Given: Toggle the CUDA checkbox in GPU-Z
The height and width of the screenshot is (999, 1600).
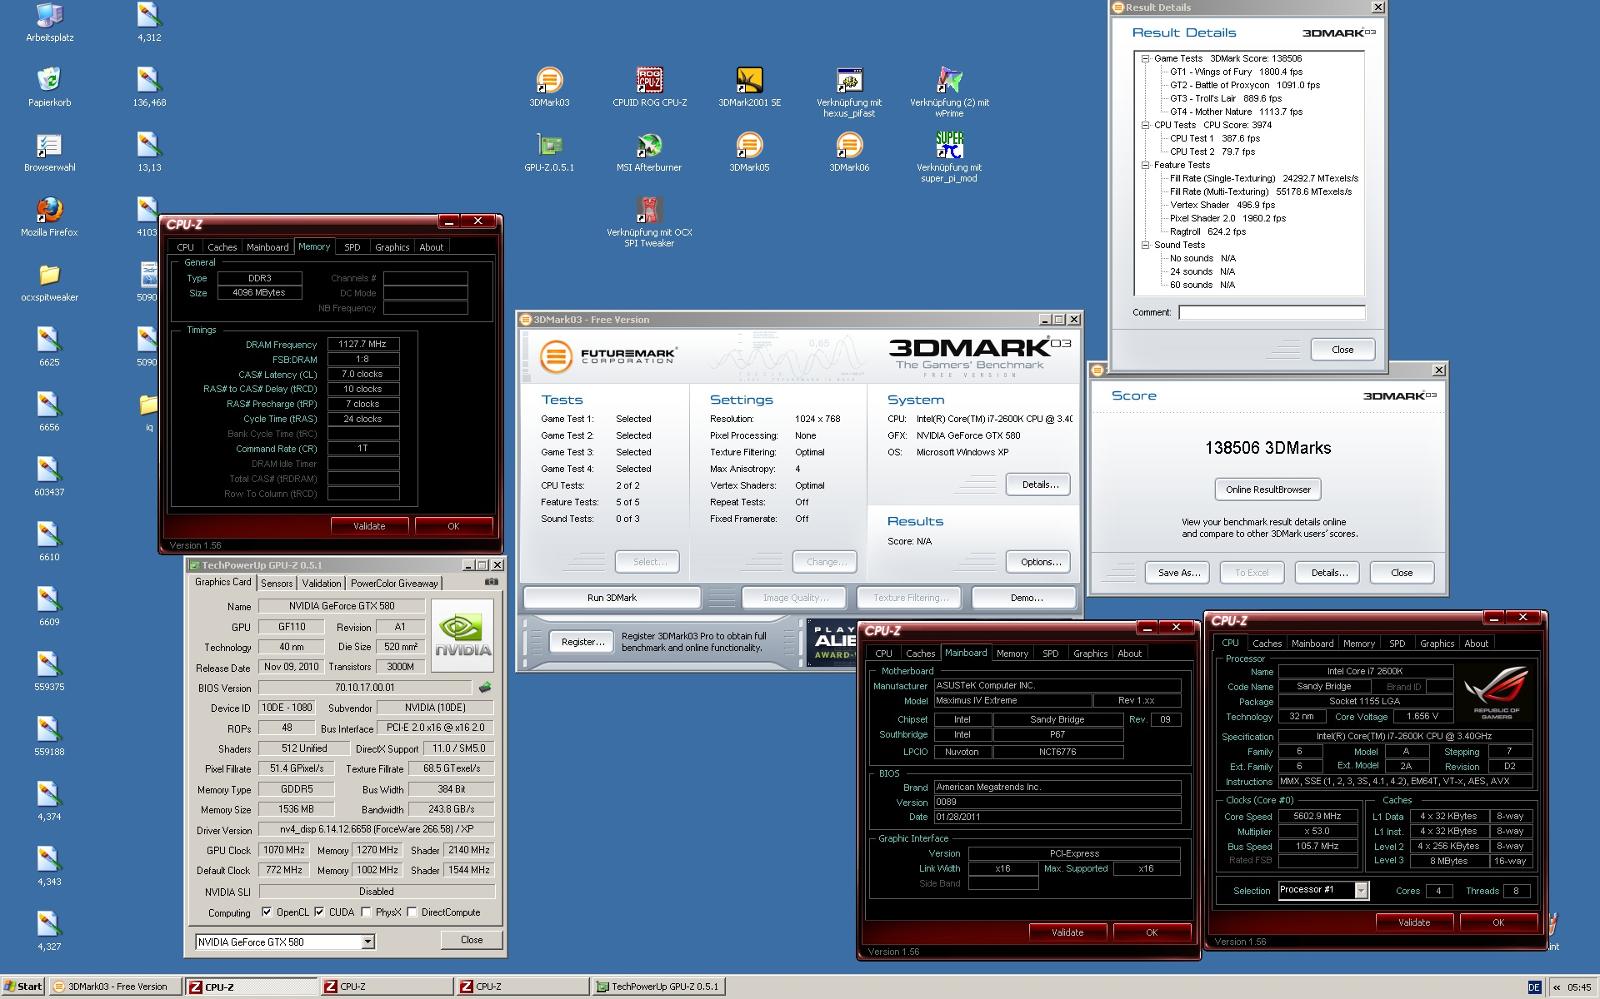Looking at the screenshot, I should [319, 912].
